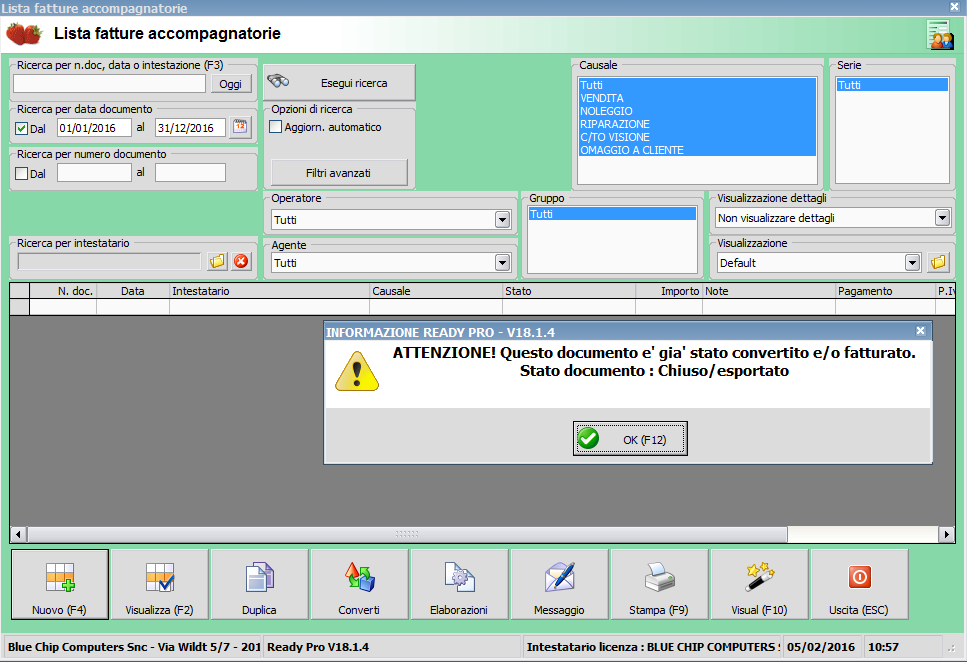Screen dimensions: 967x662
Task: Click the Messaggio envelope button
Action: click(559, 584)
